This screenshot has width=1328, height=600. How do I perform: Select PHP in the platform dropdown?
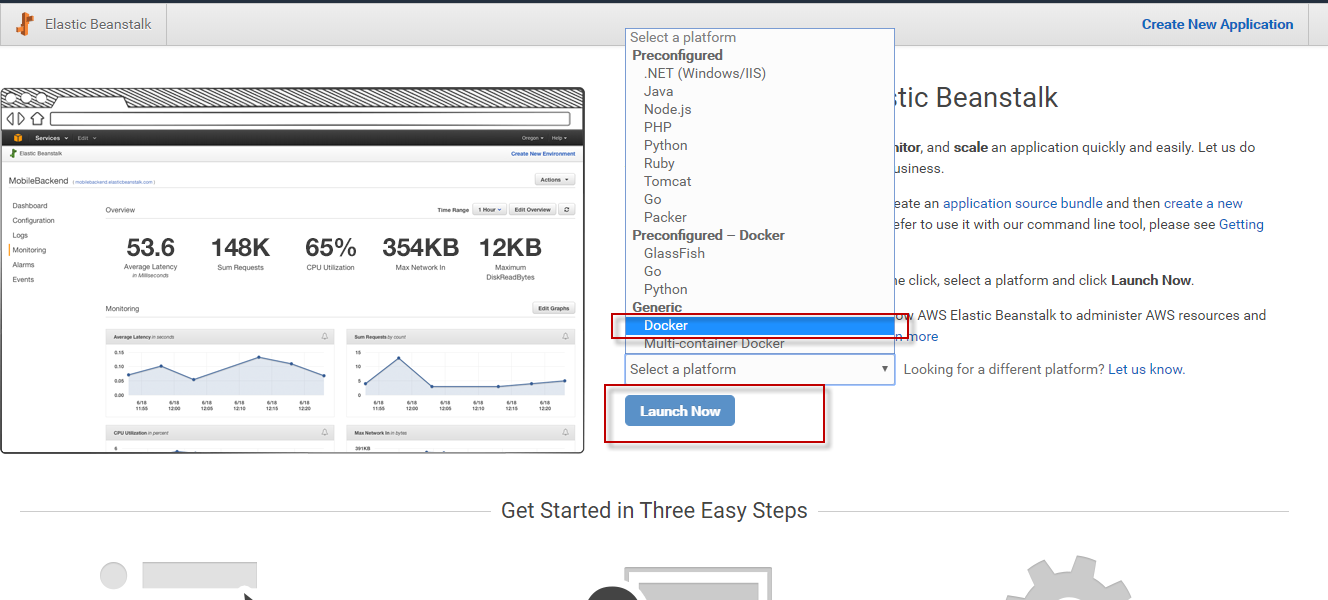point(657,127)
